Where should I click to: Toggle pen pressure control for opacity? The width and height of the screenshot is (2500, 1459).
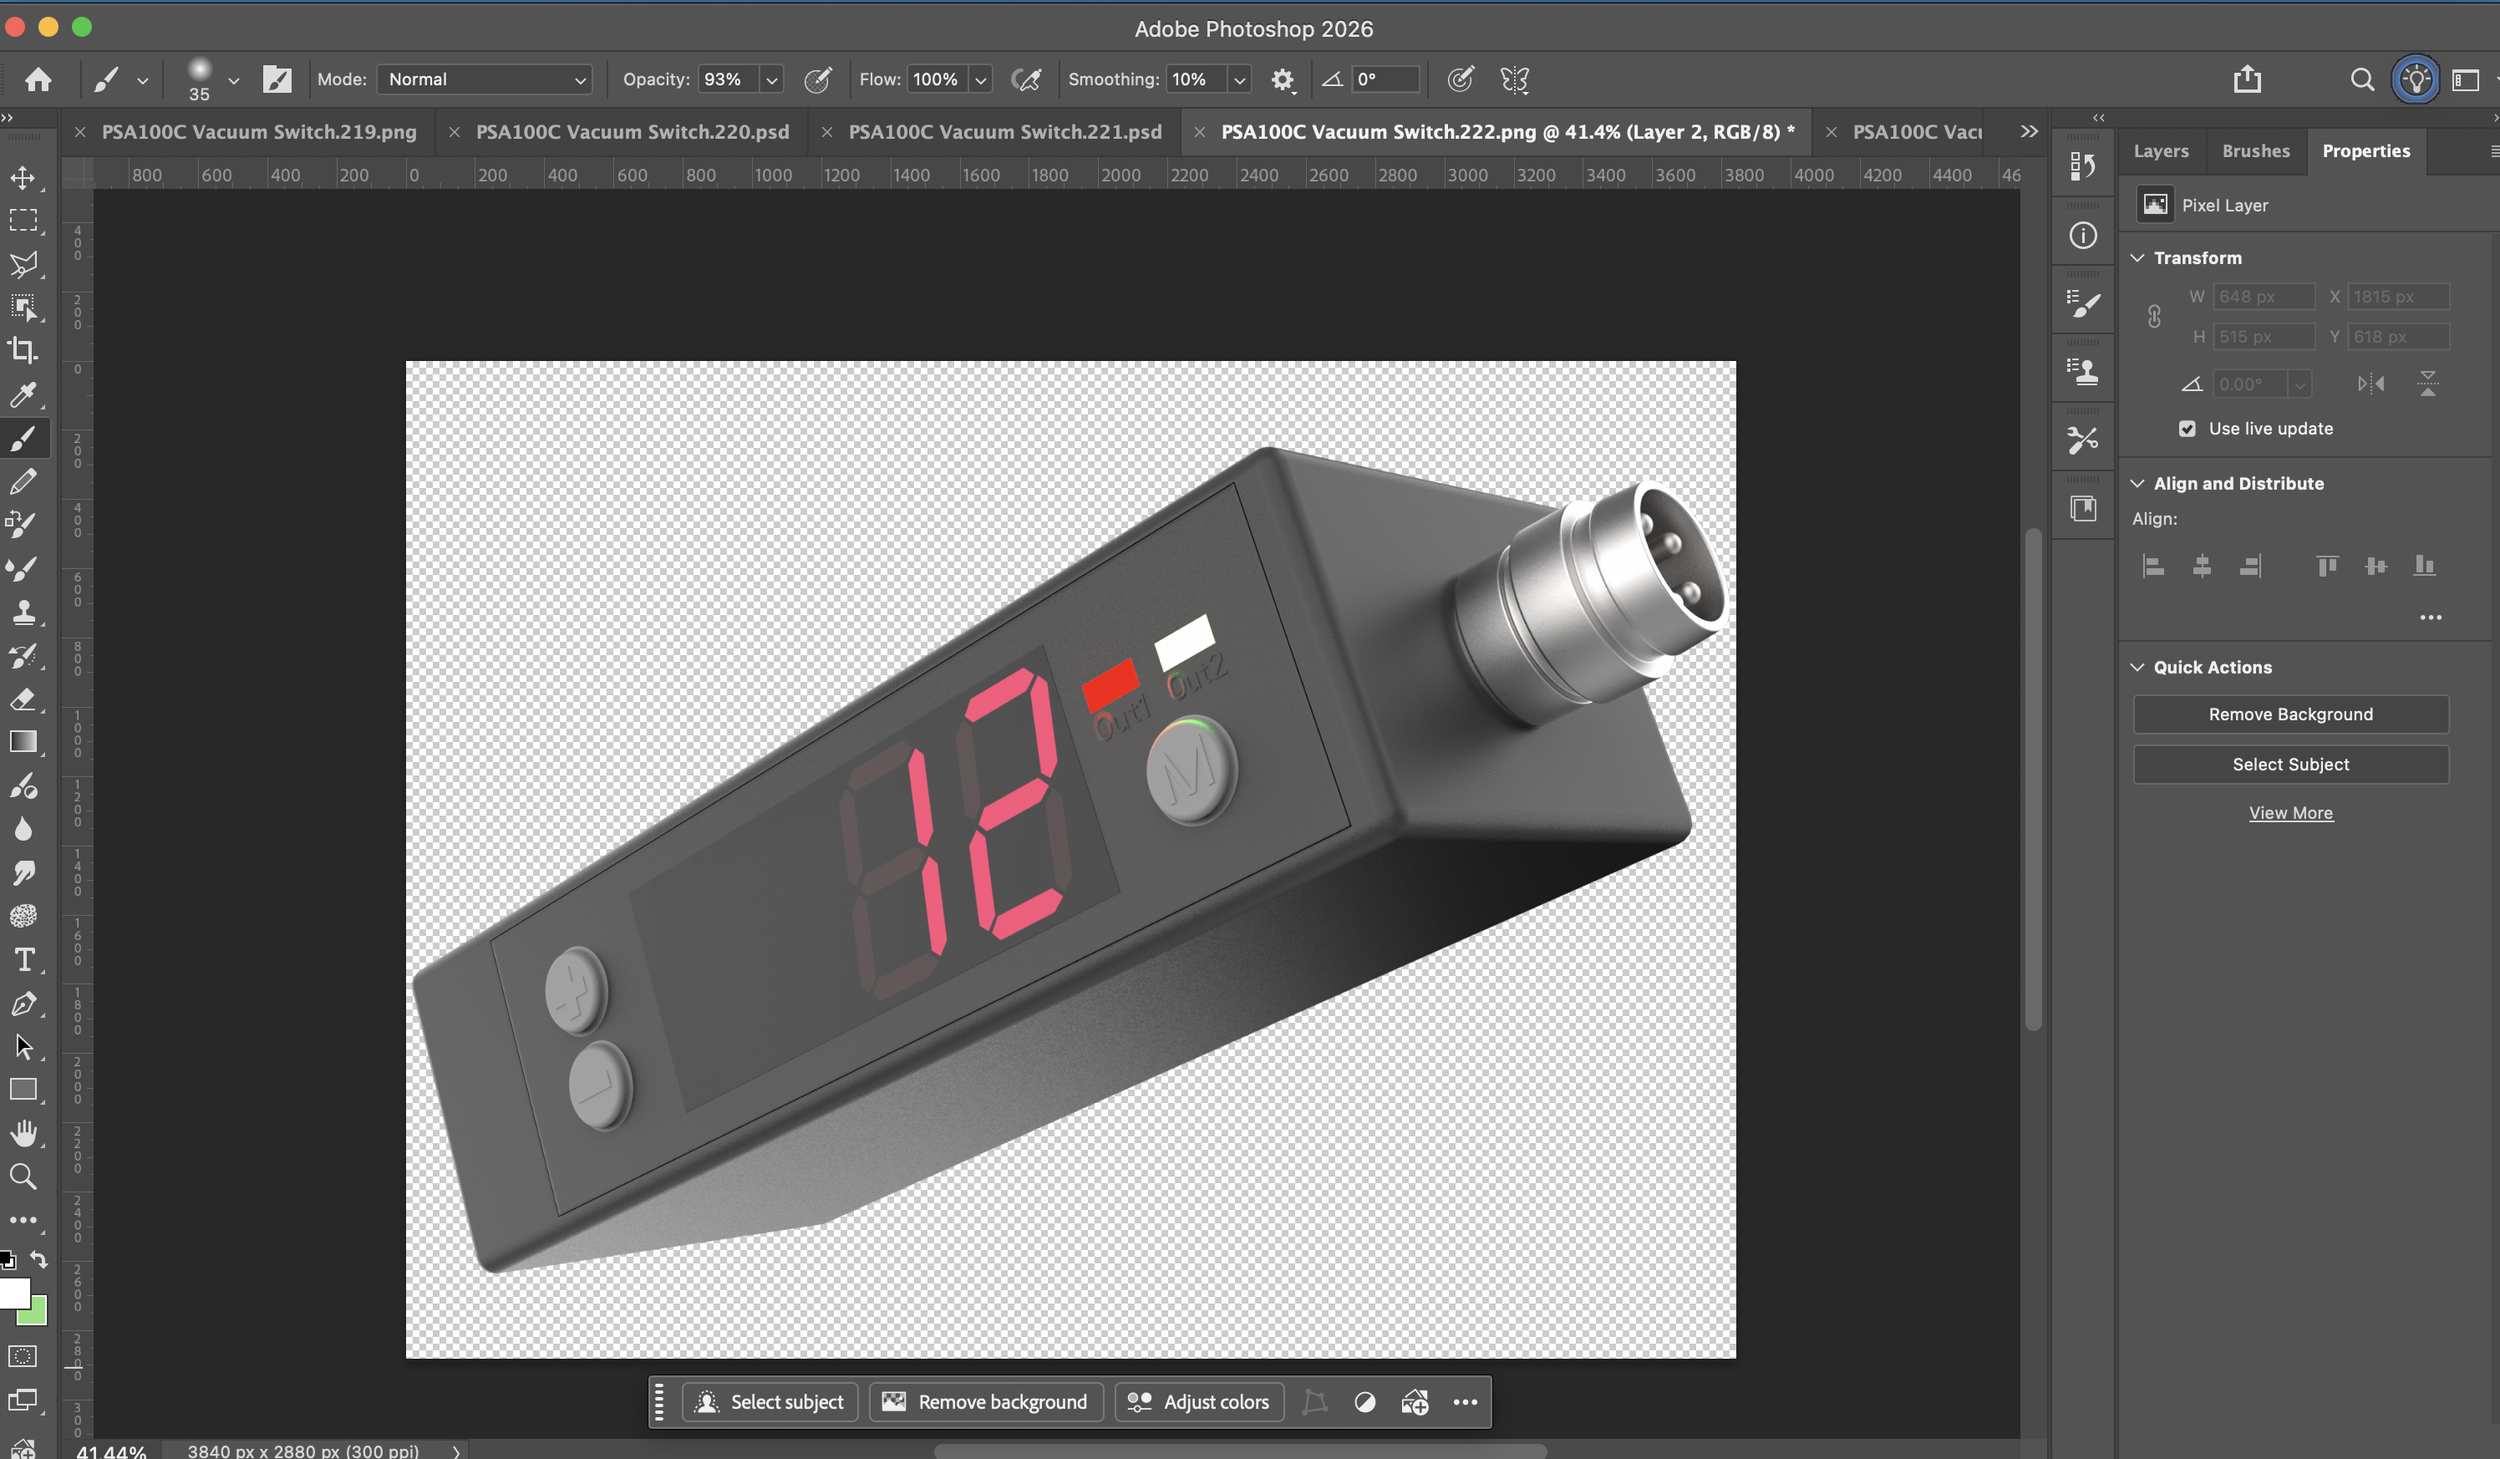[x=818, y=79]
